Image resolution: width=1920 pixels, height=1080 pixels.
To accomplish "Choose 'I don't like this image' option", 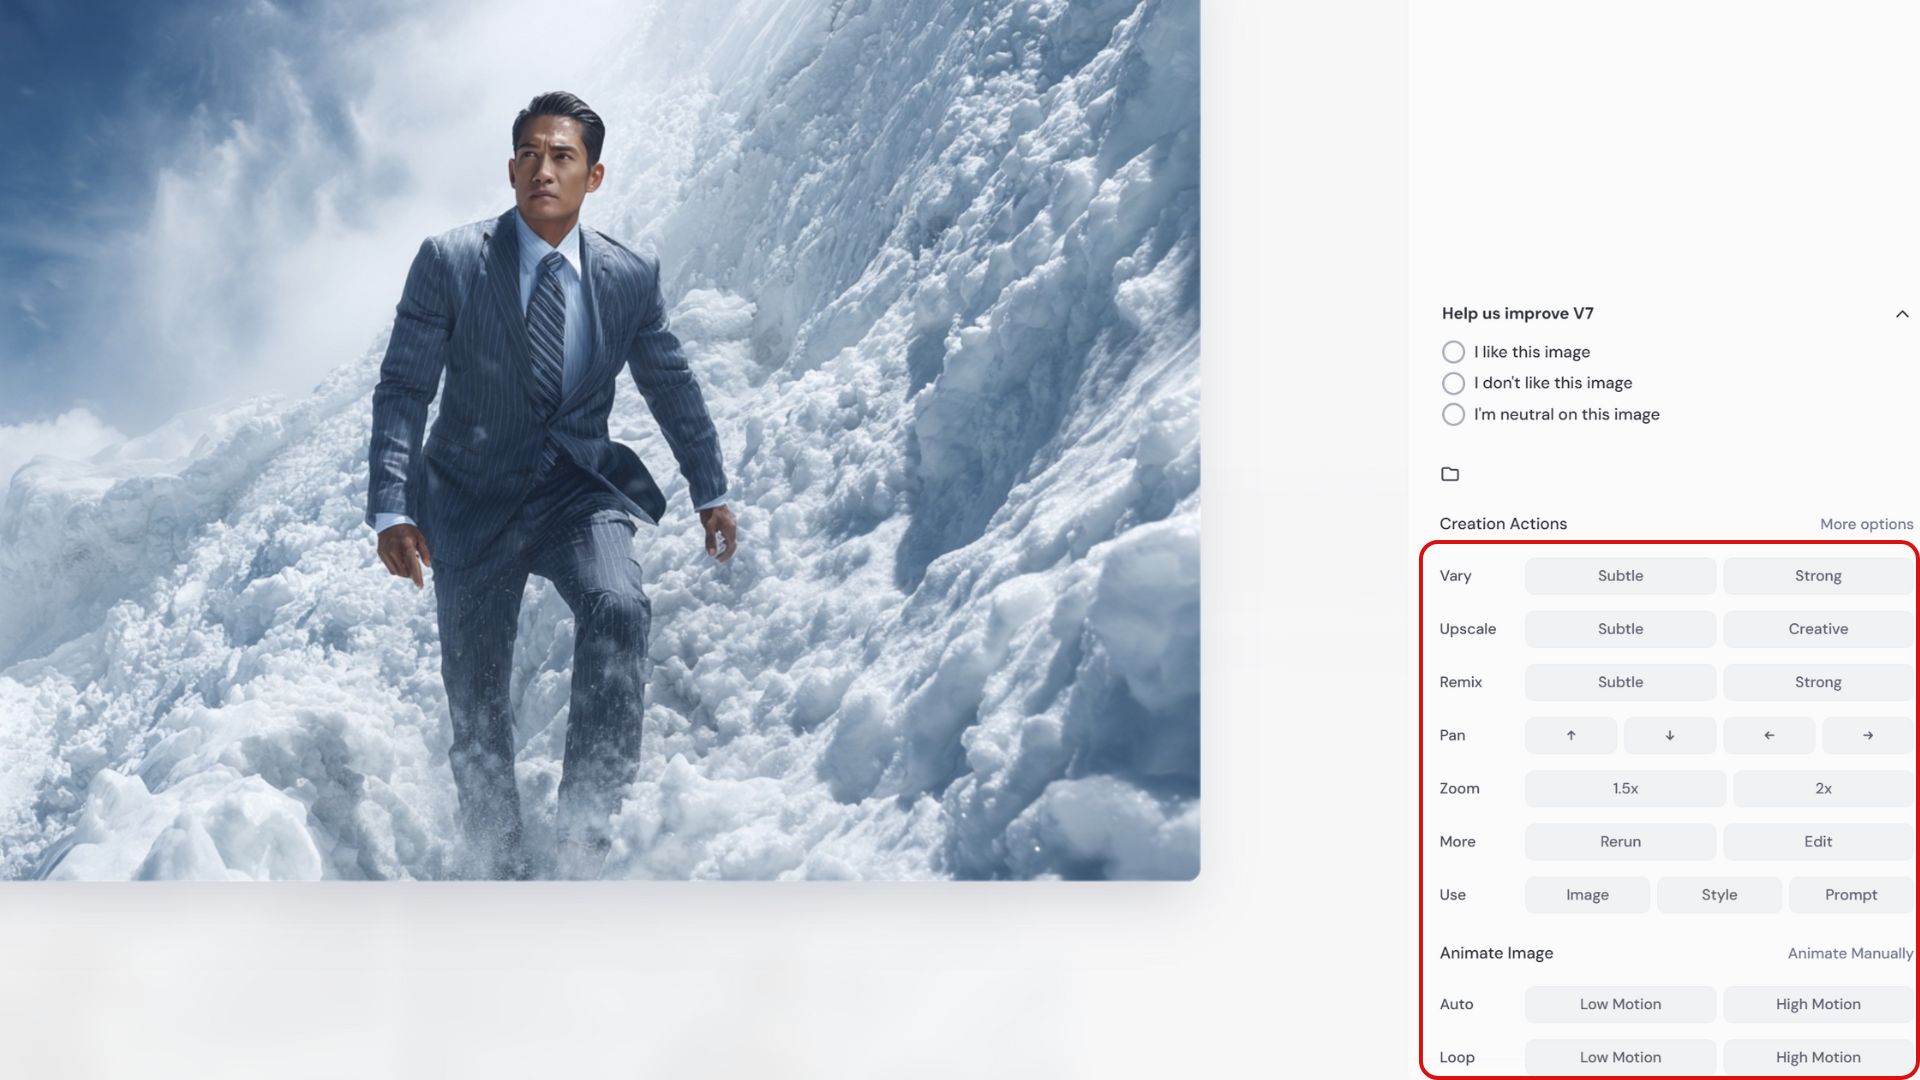I will (1453, 383).
